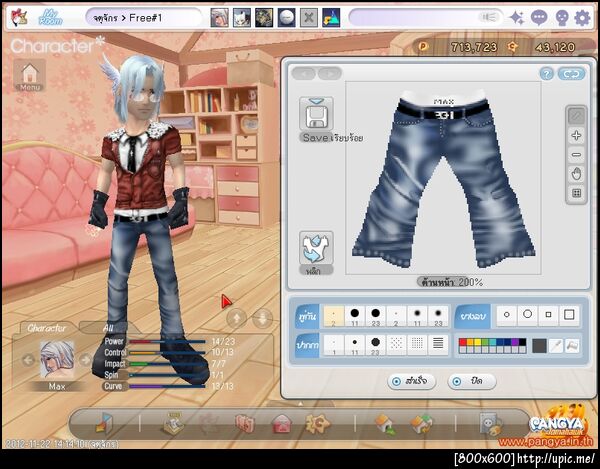Select soft brush size 23
The height and width of the screenshot is (469, 600).
438,316
